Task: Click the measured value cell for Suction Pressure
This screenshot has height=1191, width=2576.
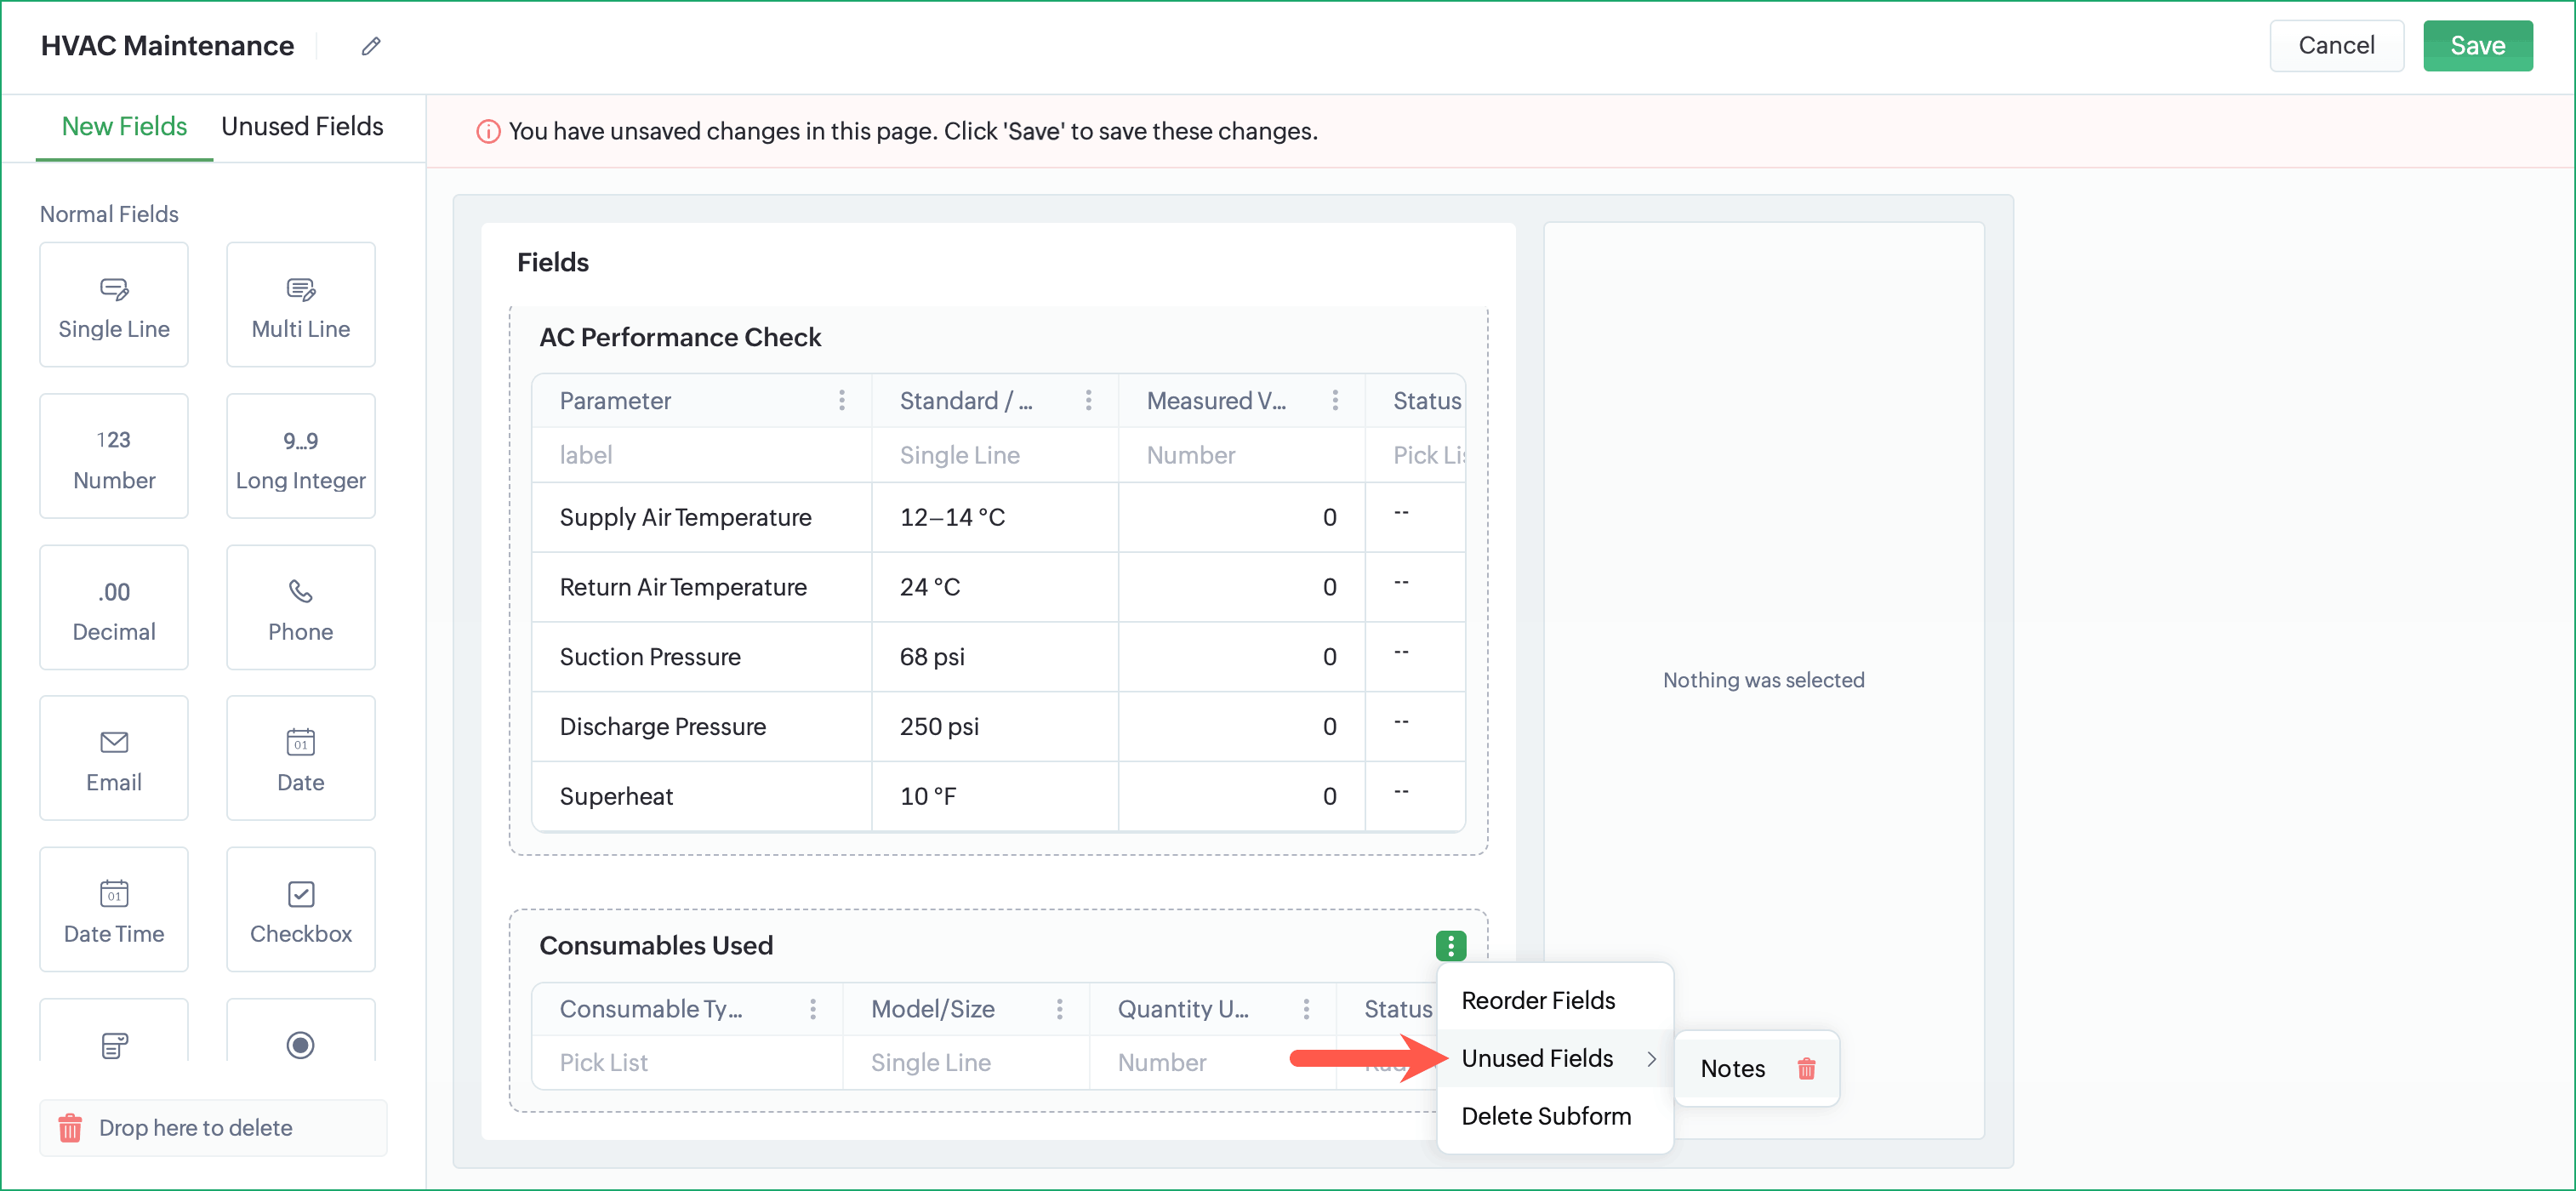Action: click(x=1241, y=658)
